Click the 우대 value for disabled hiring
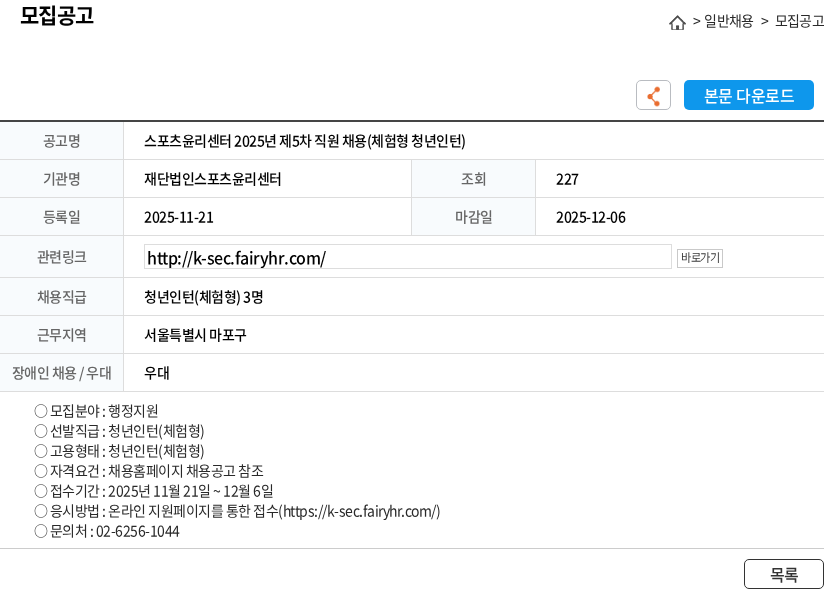824x589 pixels. [157, 373]
